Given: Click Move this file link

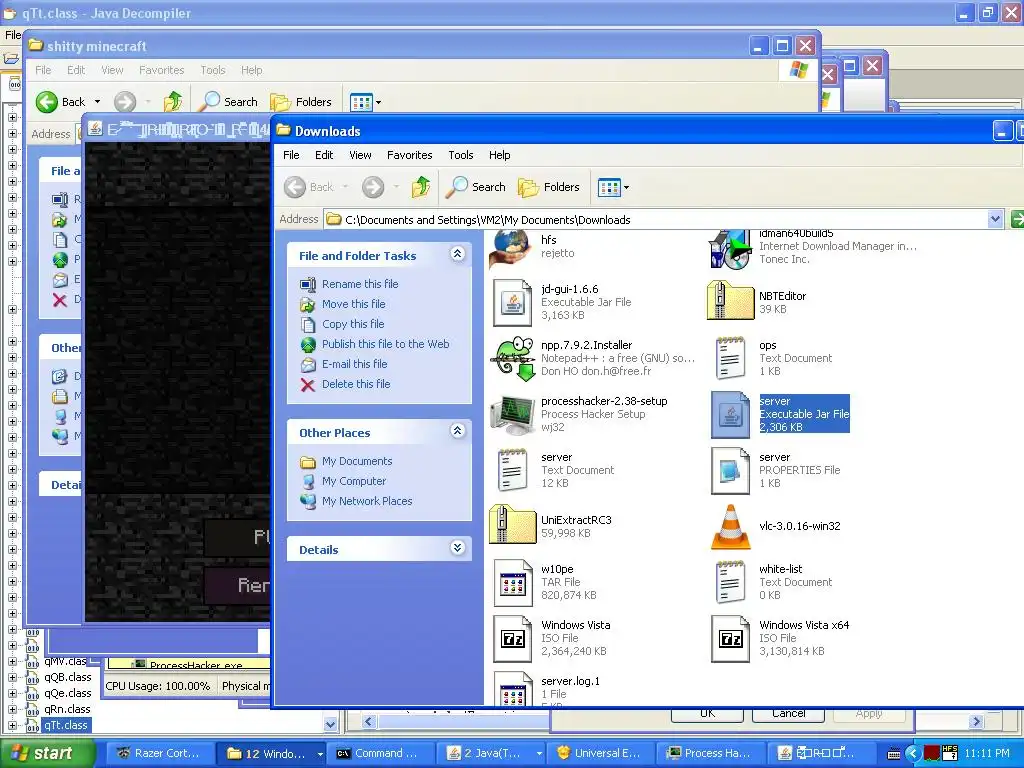Looking at the screenshot, I should (353, 304).
